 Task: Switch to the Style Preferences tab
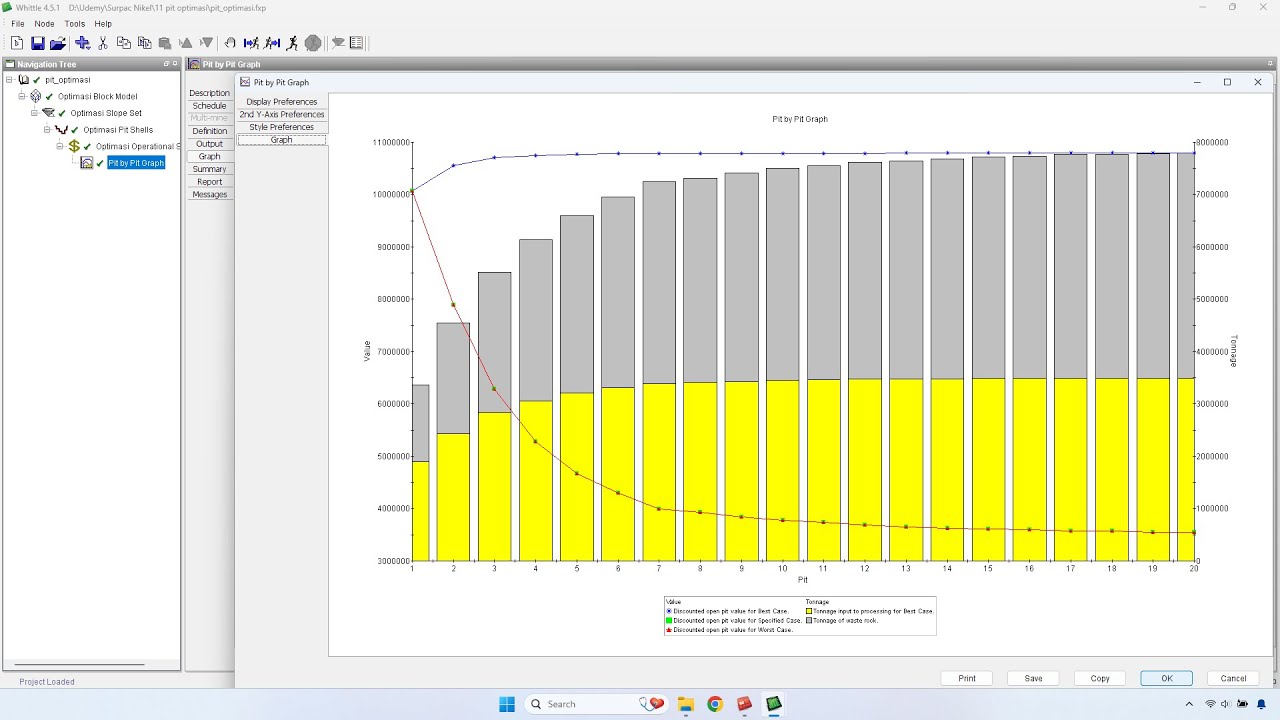282,127
